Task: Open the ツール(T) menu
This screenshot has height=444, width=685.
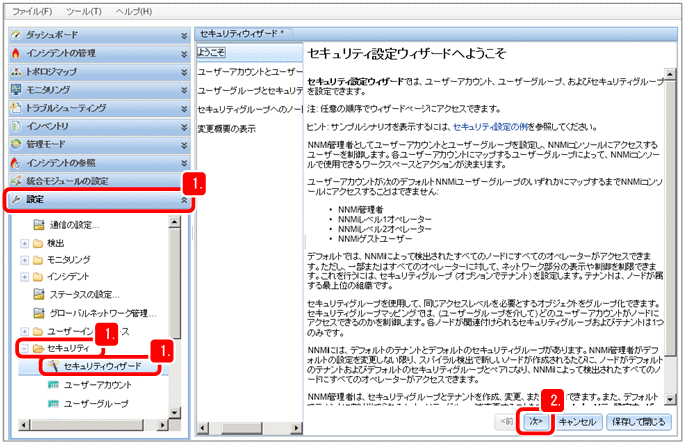Action: point(84,11)
